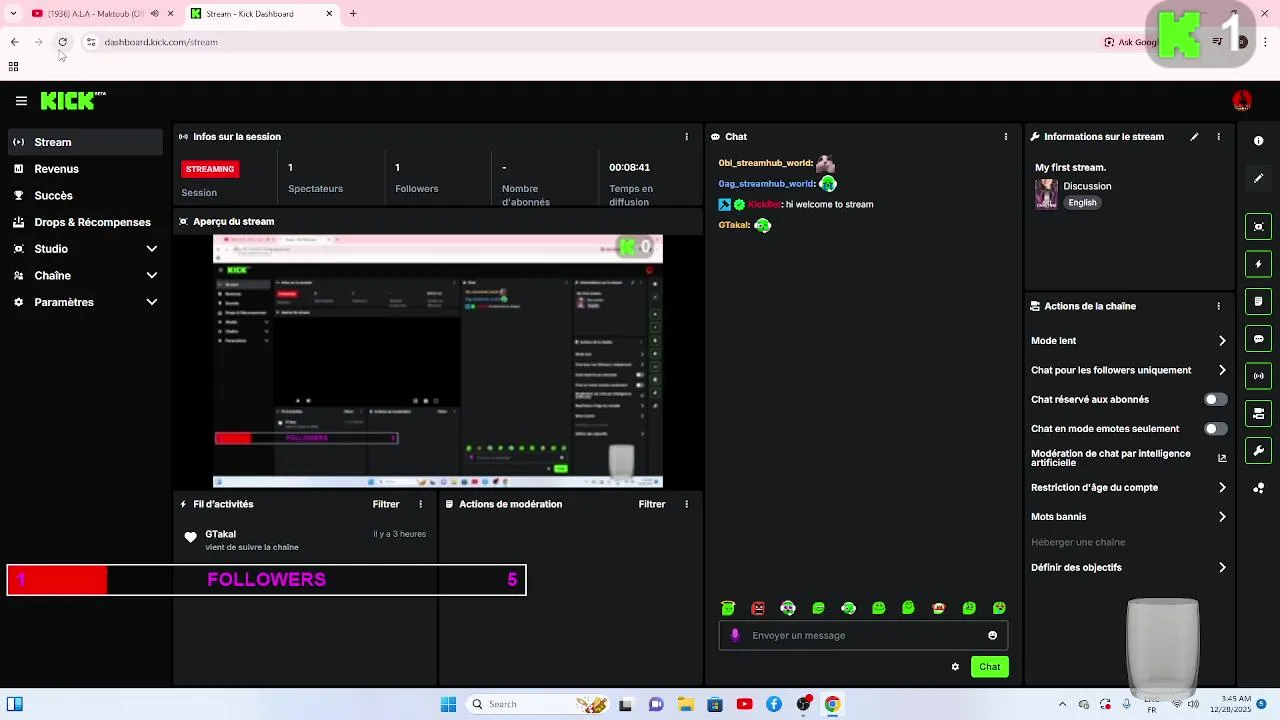Open external AI chat moderation link icon
The image size is (1280, 720).
[1222, 458]
